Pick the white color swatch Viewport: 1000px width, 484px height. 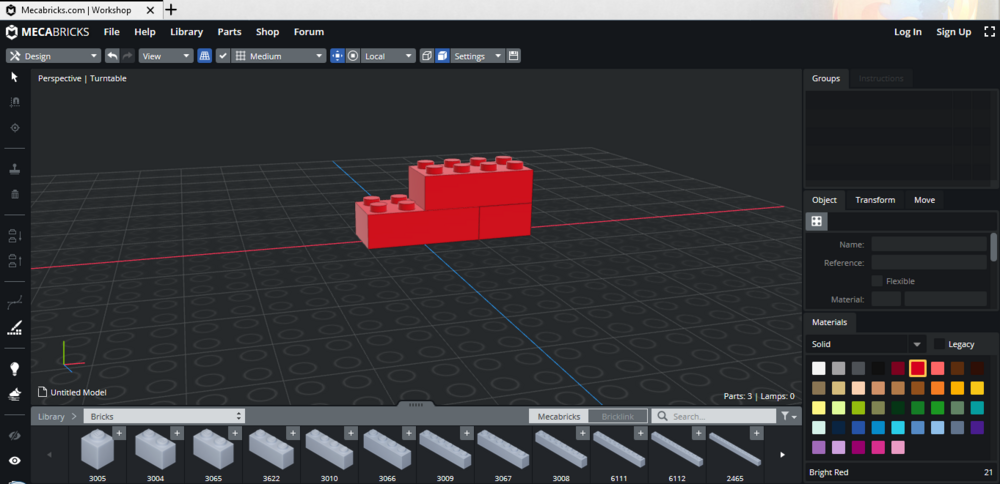pos(819,368)
